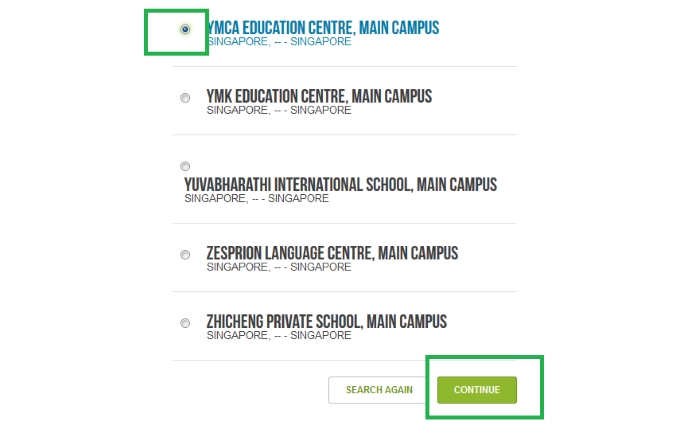
Task: Click the divider line below the YMCA entry
Action: click(345, 67)
